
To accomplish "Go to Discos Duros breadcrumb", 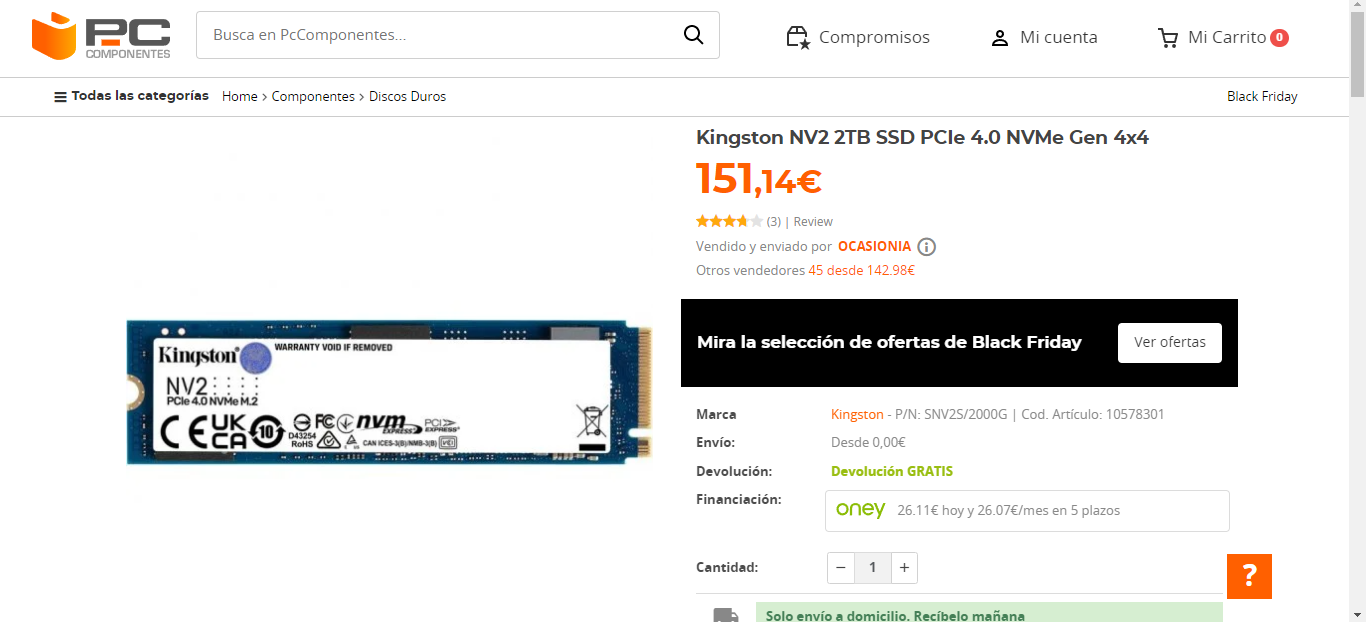I will click(407, 96).
